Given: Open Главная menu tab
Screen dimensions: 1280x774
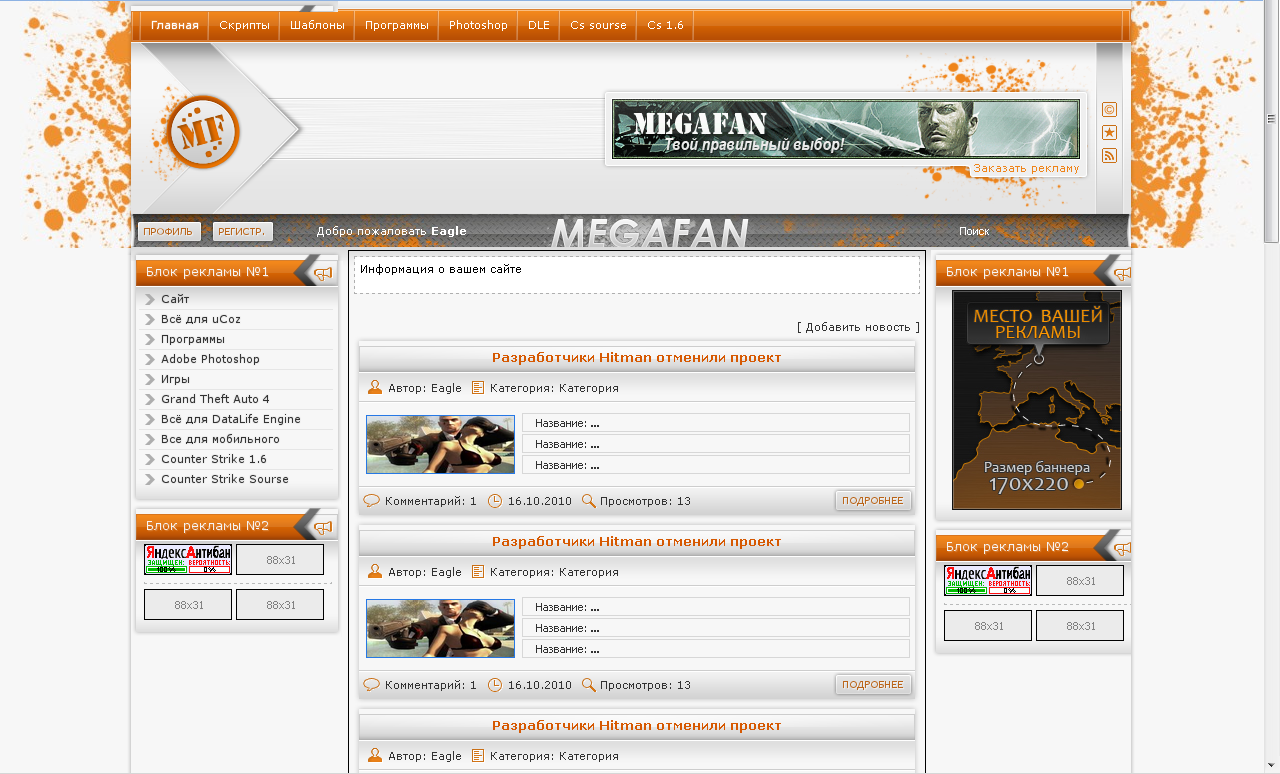Looking at the screenshot, I should click(175, 26).
